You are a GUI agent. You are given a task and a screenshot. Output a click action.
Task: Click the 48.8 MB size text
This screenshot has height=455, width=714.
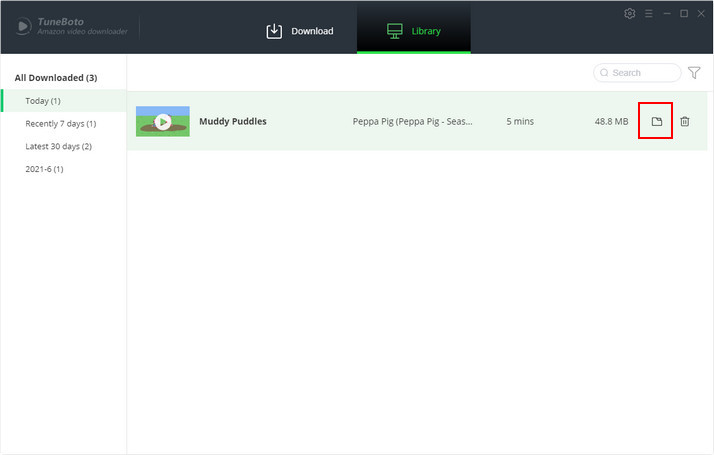(x=611, y=122)
